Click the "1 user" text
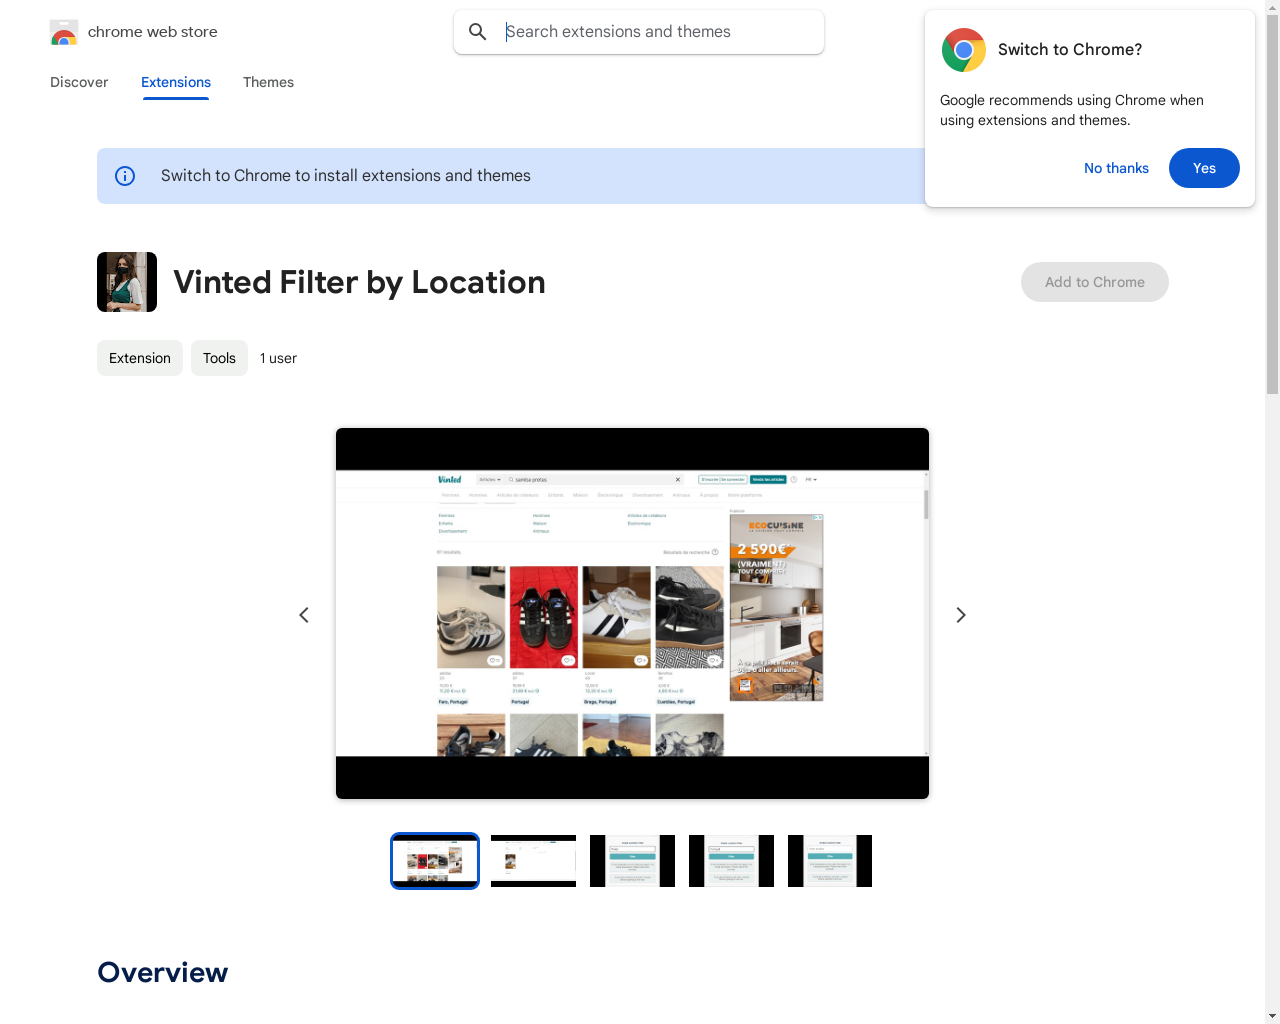This screenshot has width=1280, height=1024. pos(278,358)
